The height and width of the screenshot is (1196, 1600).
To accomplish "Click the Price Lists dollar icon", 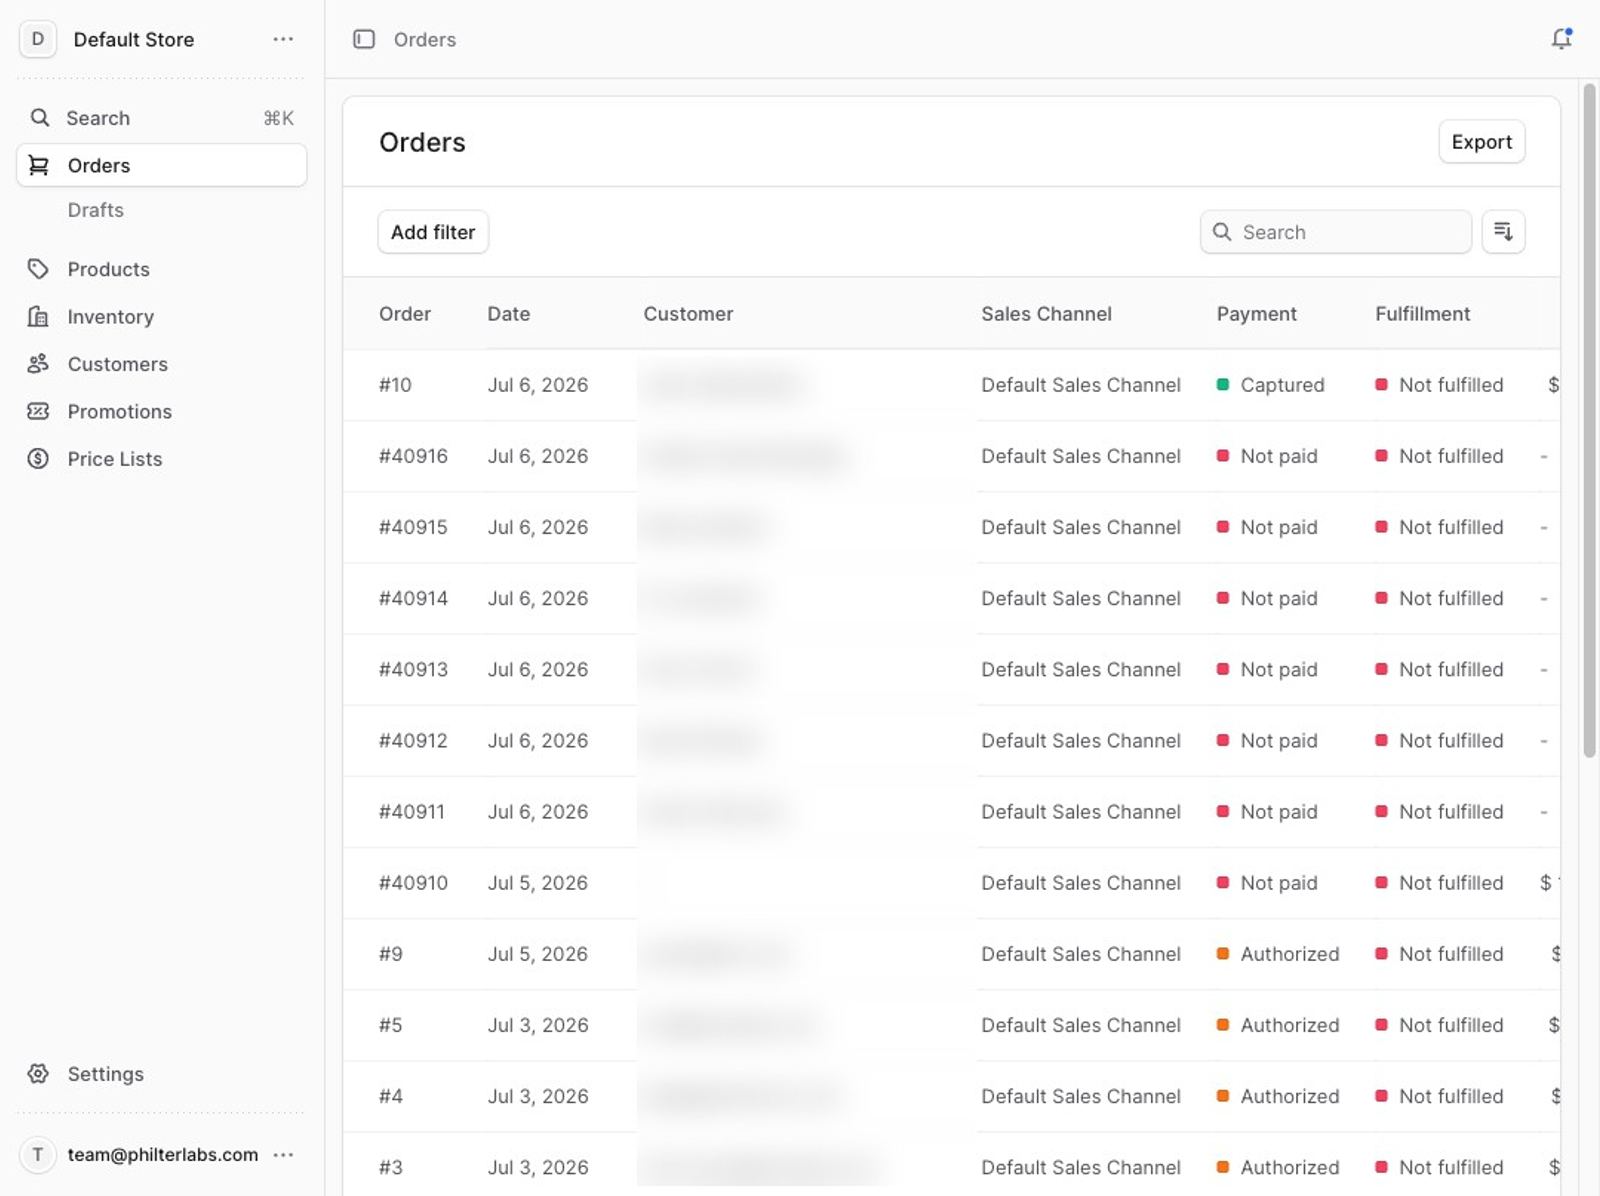I will pos(38,458).
